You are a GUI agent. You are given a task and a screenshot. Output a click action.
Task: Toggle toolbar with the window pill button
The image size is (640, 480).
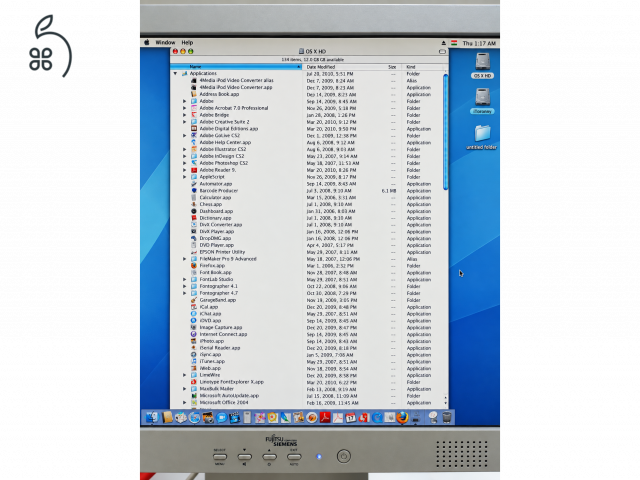[442, 51]
